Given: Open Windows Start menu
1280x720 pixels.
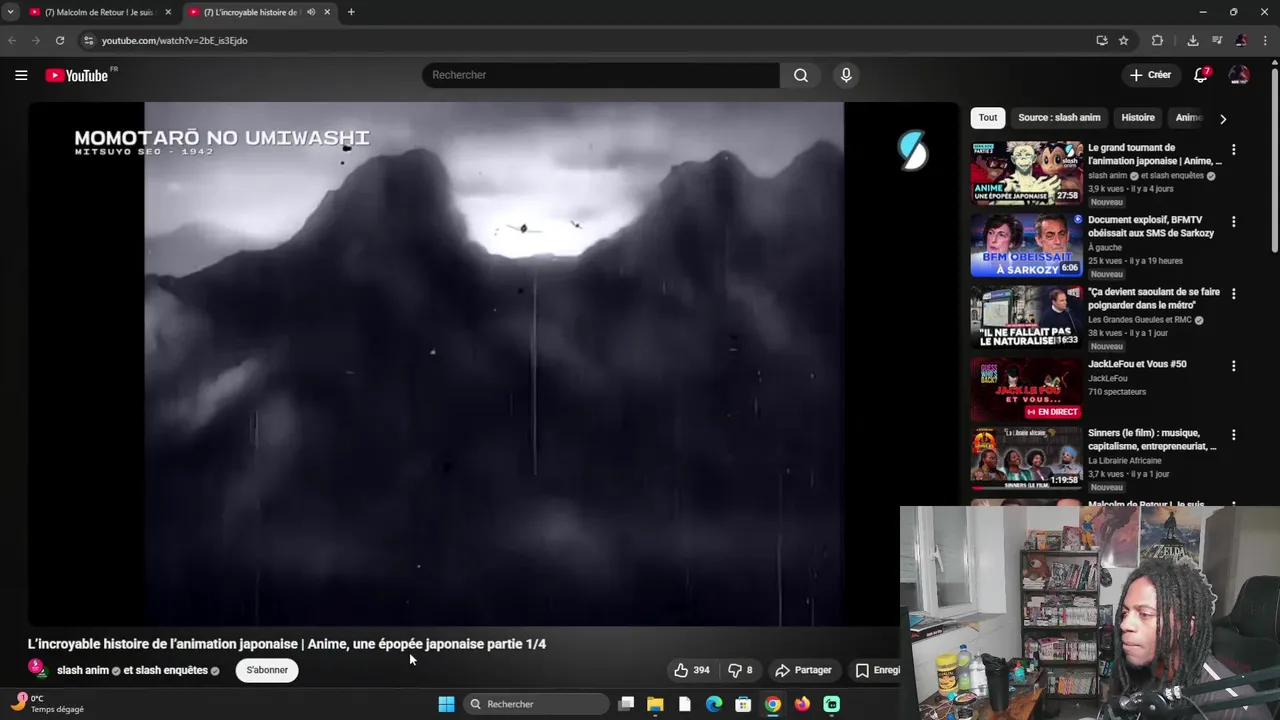Looking at the screenshot, I should [446, 704].
